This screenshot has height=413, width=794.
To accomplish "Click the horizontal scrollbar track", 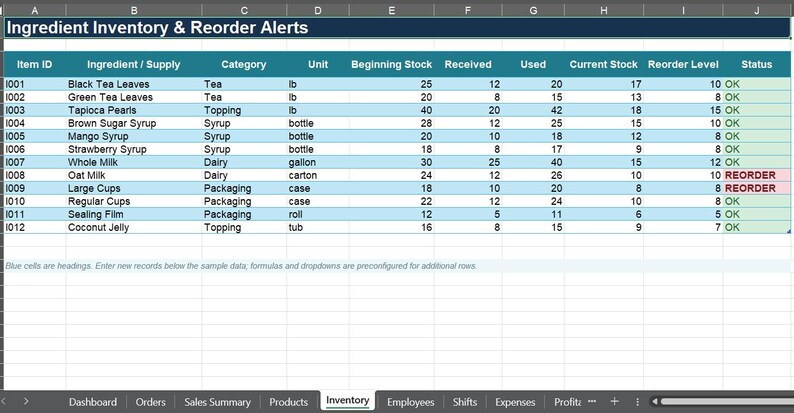I will tap(727, 401).
